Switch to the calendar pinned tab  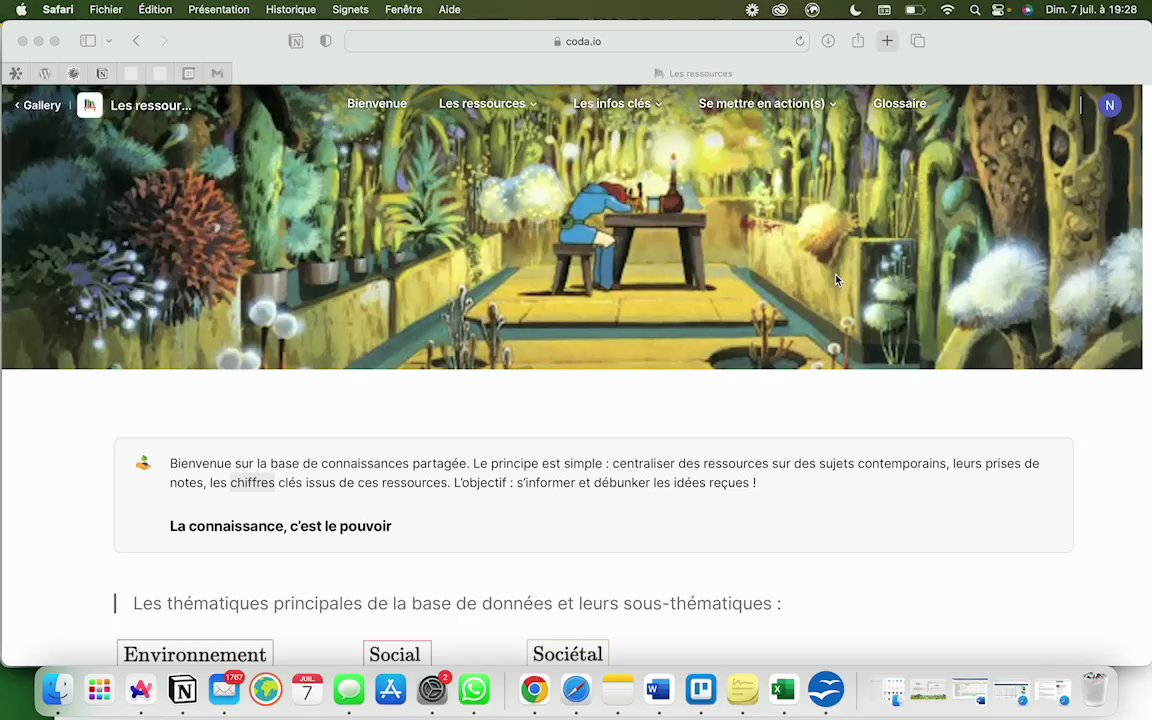[189, 73]
